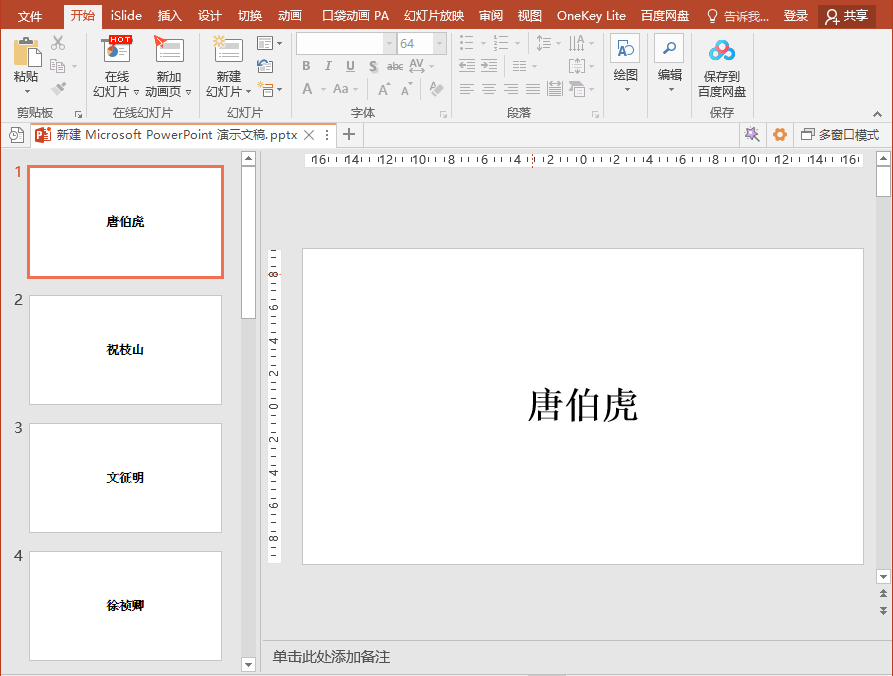Expand the font name dropdown
The width and height of the screenshot is (893, 676).
[x=389, y=44]
